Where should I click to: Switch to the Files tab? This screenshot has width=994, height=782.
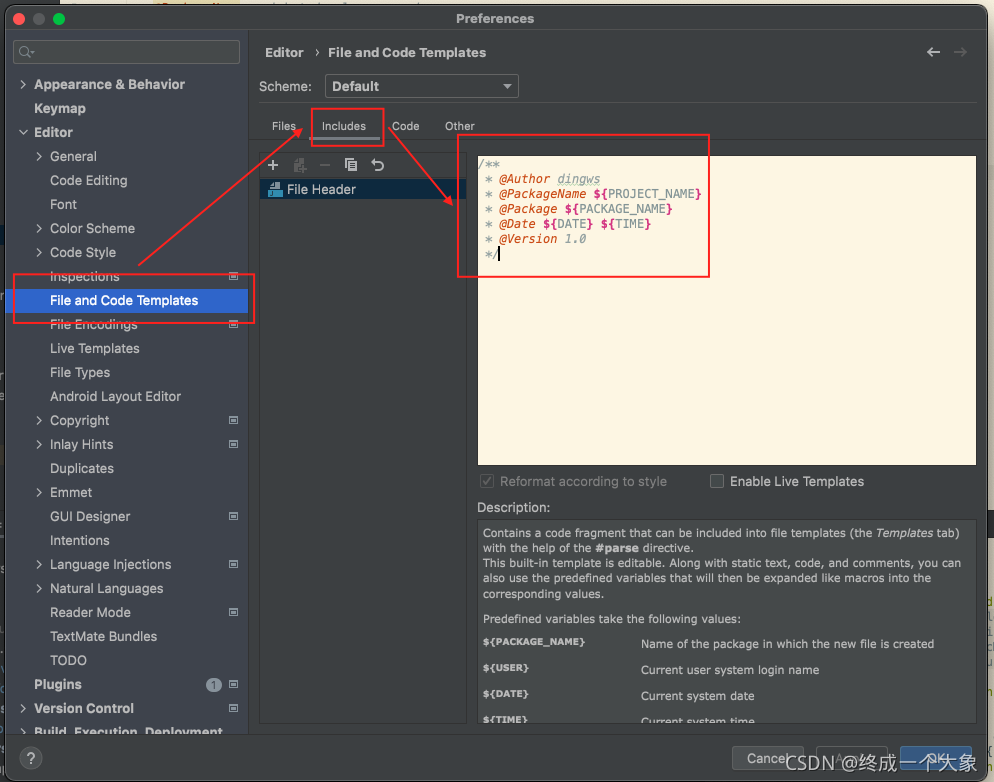(283, 126)
